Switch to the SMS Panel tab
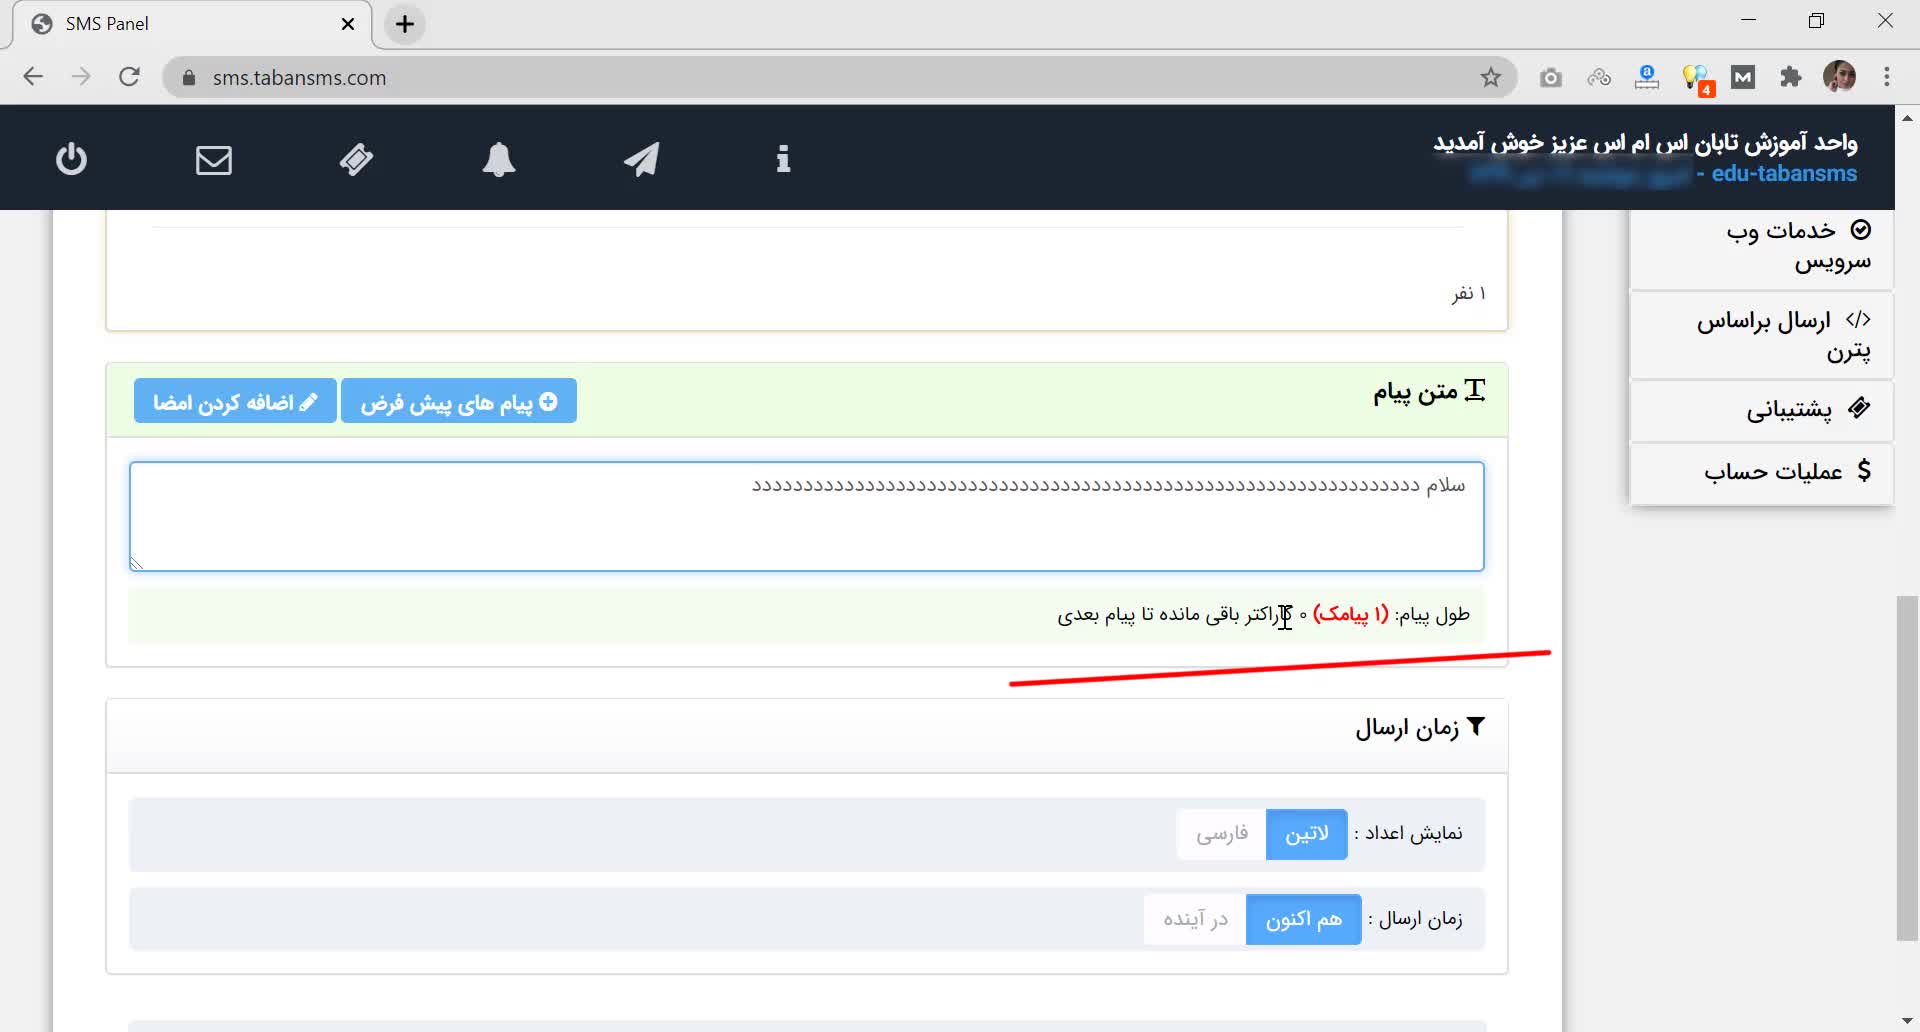This screenshot has width=1920, height=1032. click(x=191, y=24)
